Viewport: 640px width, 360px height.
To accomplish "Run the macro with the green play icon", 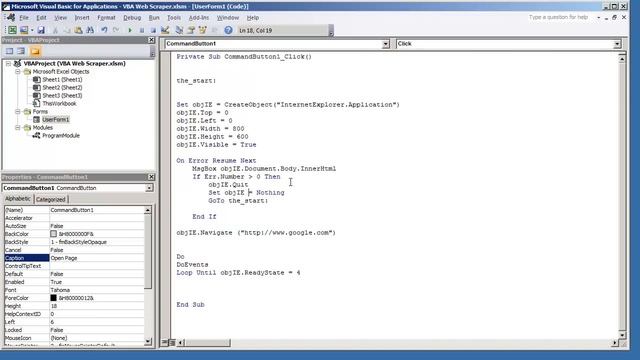I will coord(130,30).
